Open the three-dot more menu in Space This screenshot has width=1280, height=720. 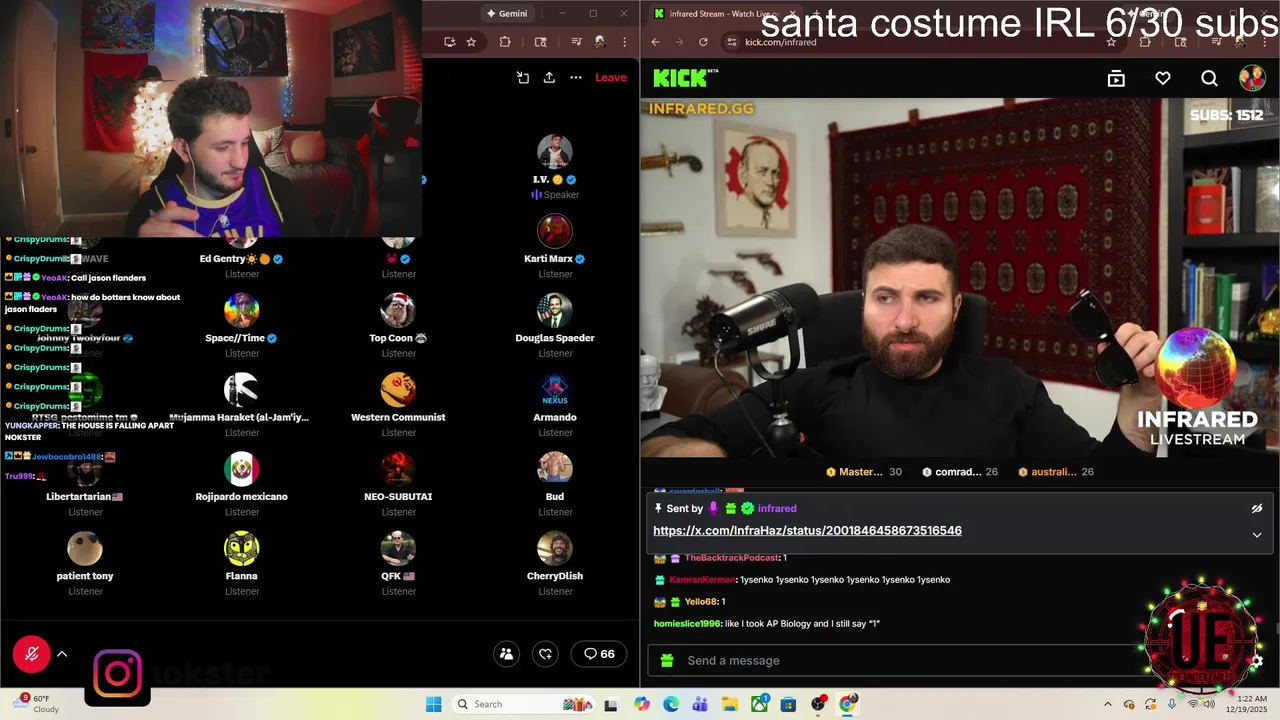(x=576, y=78)
